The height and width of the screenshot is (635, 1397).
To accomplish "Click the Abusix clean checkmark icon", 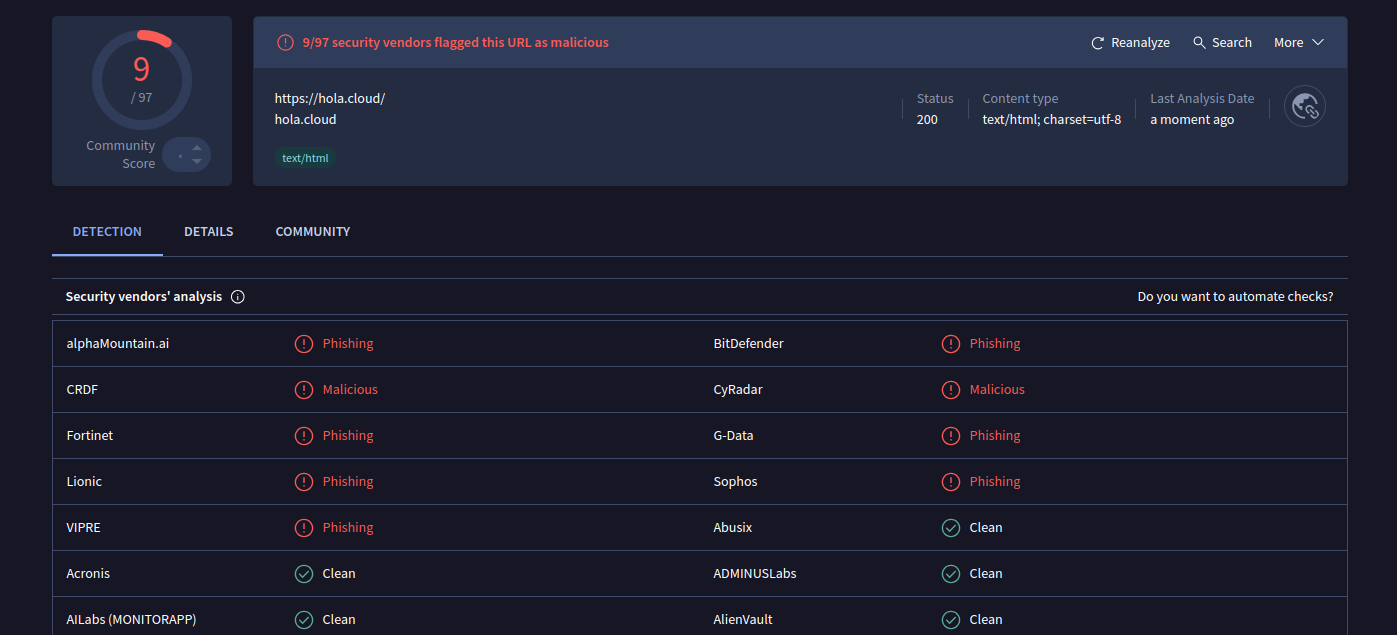I will (951, 528).
